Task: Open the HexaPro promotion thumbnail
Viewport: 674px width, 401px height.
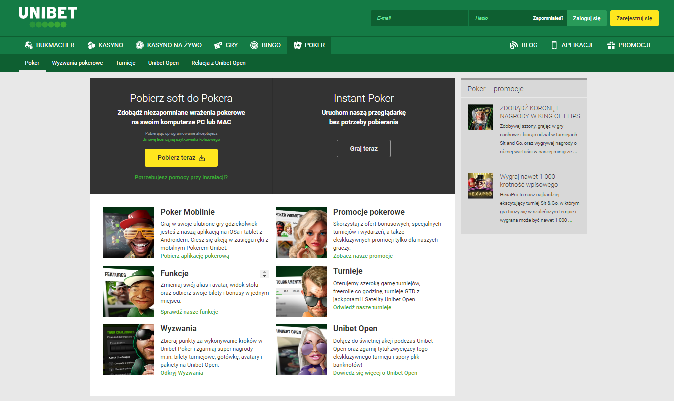Action: tap(481, 186)
